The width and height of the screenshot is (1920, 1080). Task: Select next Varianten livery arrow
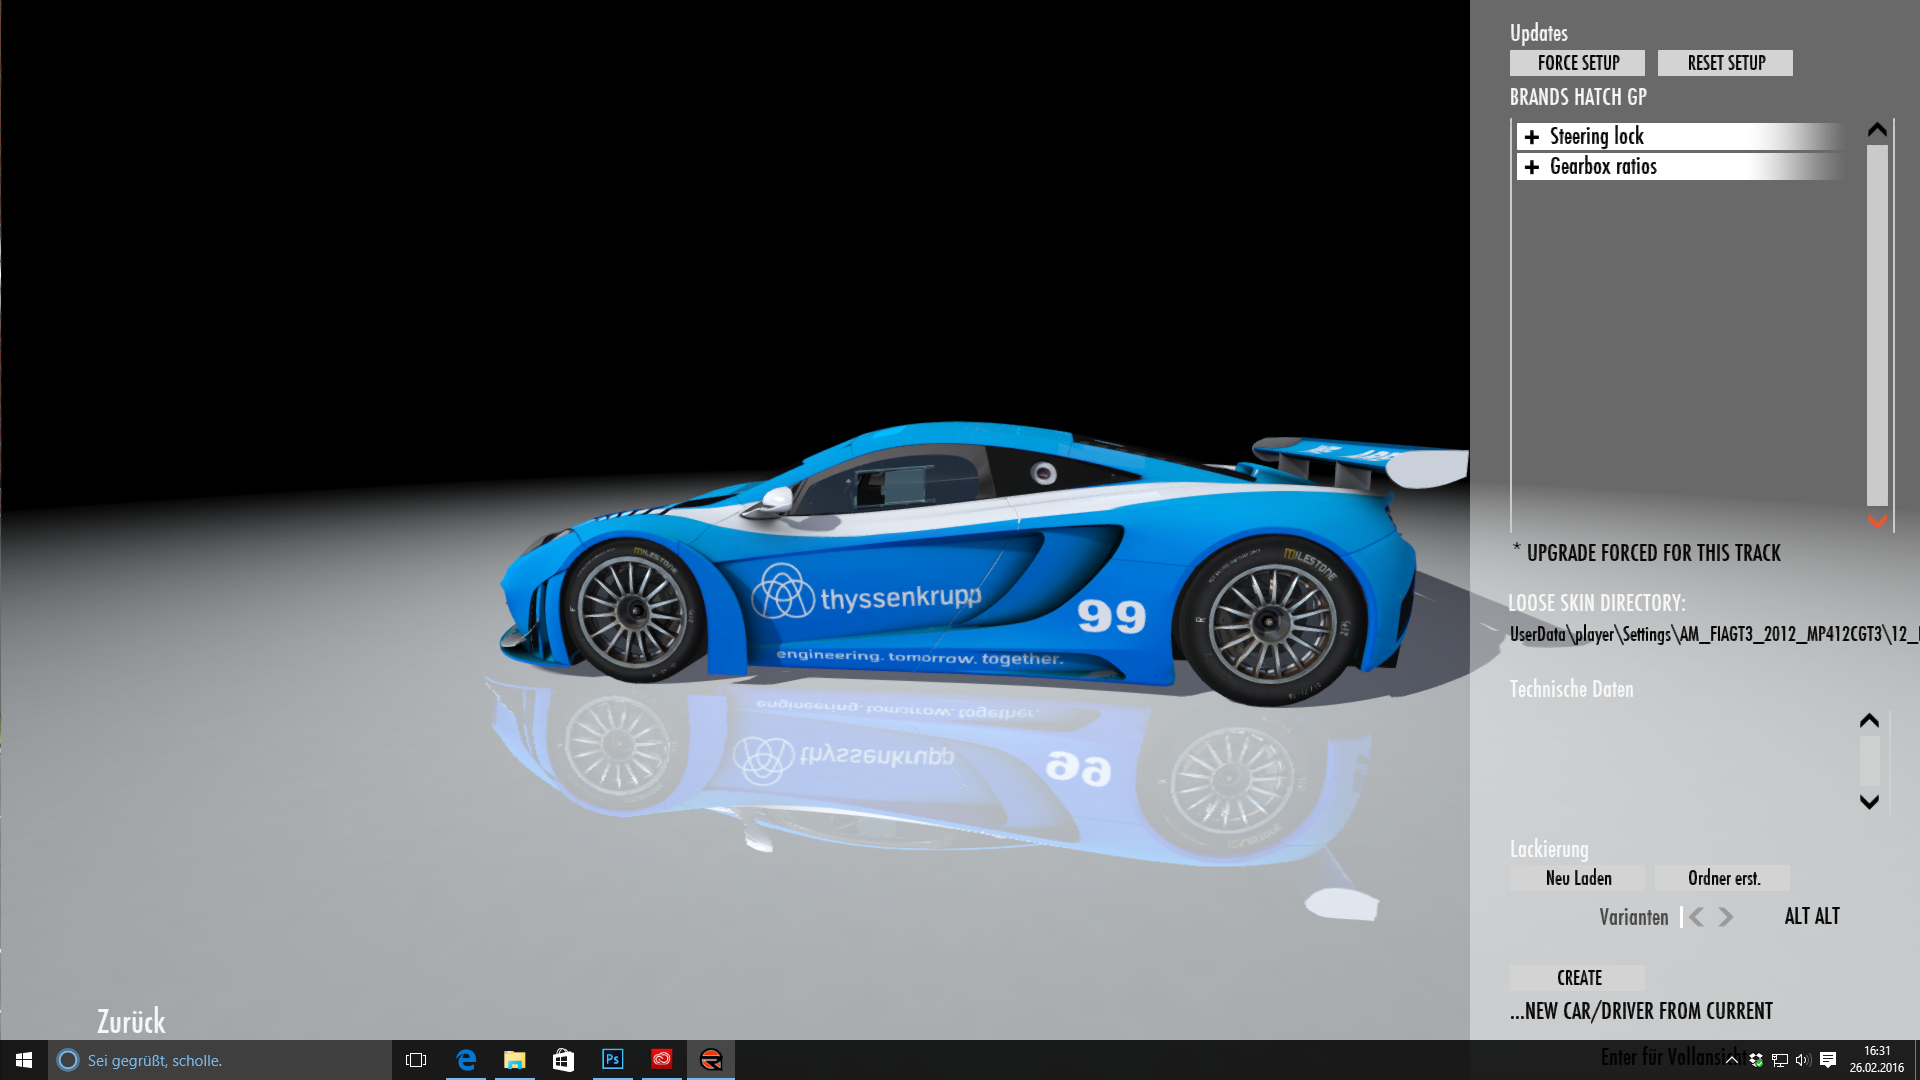pos(1726,917)
